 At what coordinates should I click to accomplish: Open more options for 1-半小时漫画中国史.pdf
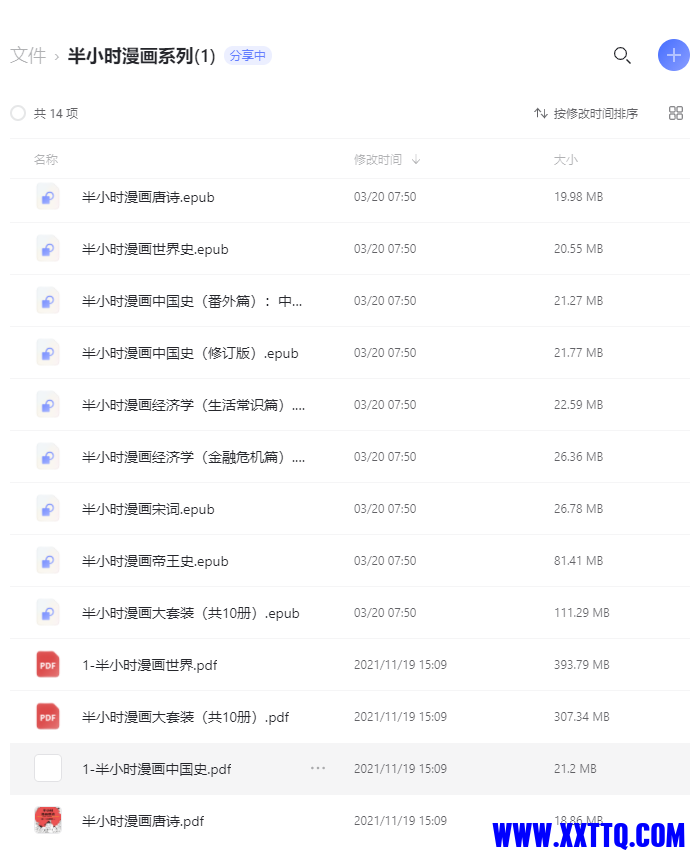tap(318, 768)
